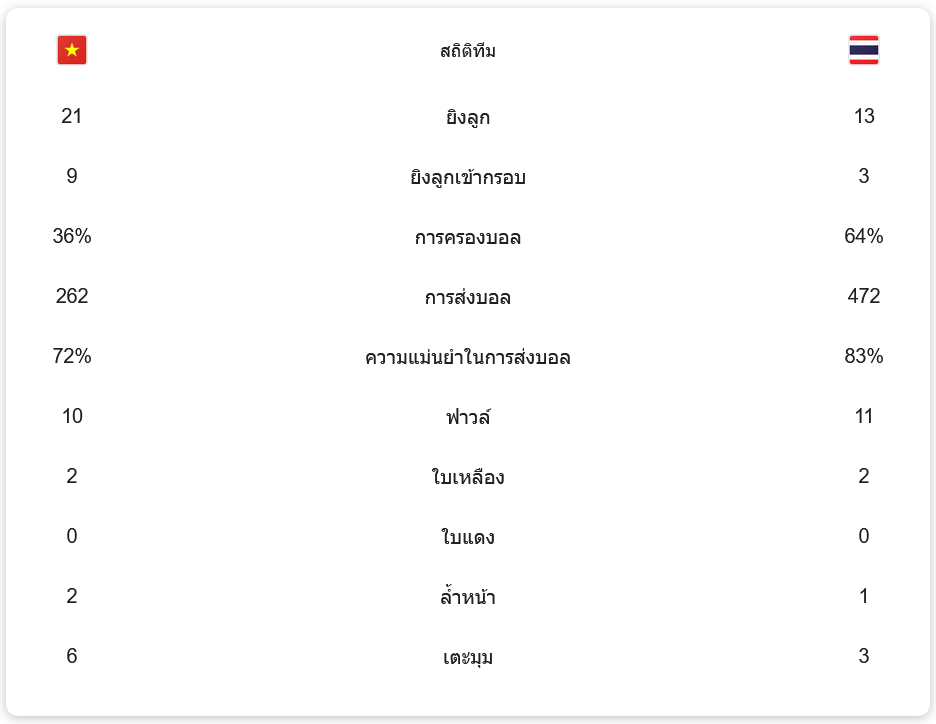Click the ยิงลูกเข้ากรอบ stat label
The height and width of the screenshot is (724, 936).
[468, 178]
